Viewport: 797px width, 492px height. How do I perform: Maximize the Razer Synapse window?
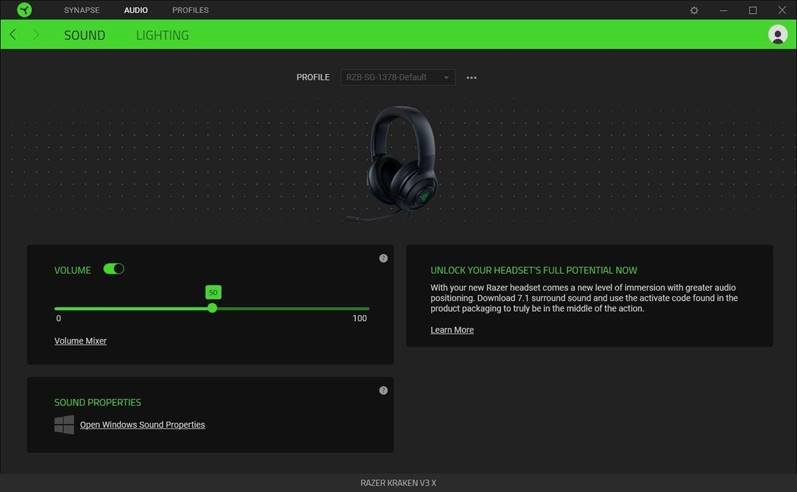753,10
